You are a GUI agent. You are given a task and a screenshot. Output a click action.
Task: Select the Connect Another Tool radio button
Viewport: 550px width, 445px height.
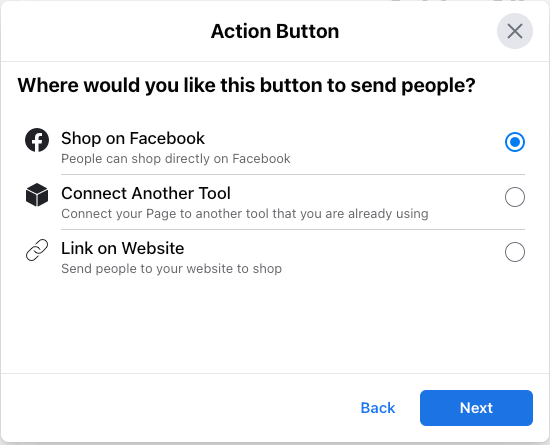coord(515,197)
